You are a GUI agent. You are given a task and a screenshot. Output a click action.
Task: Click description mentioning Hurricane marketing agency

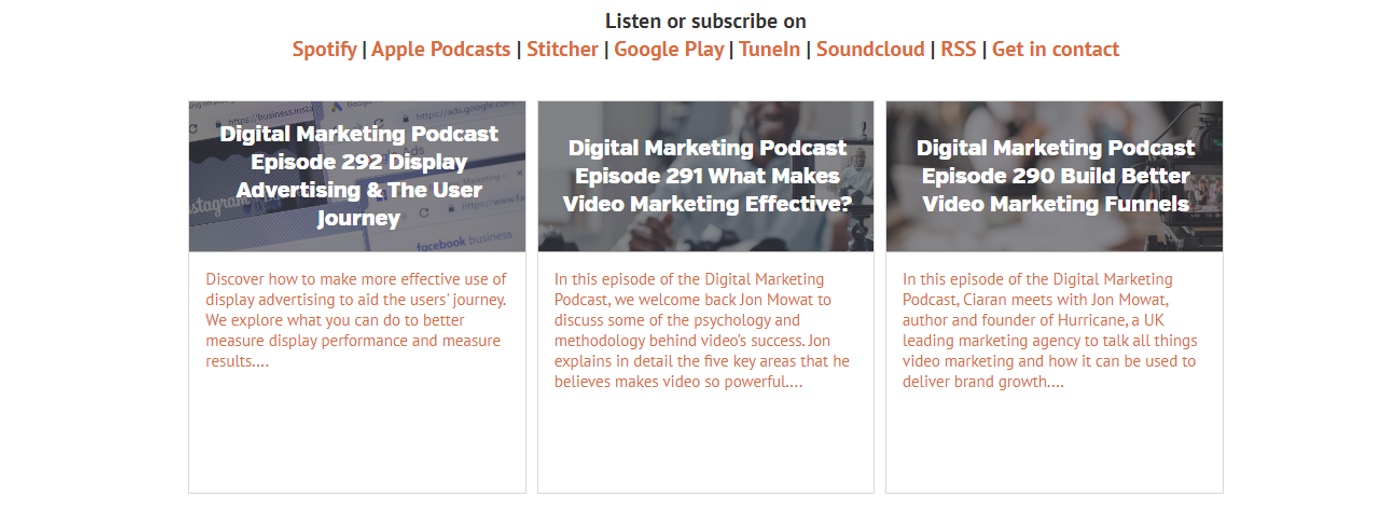coord(1050,330)
